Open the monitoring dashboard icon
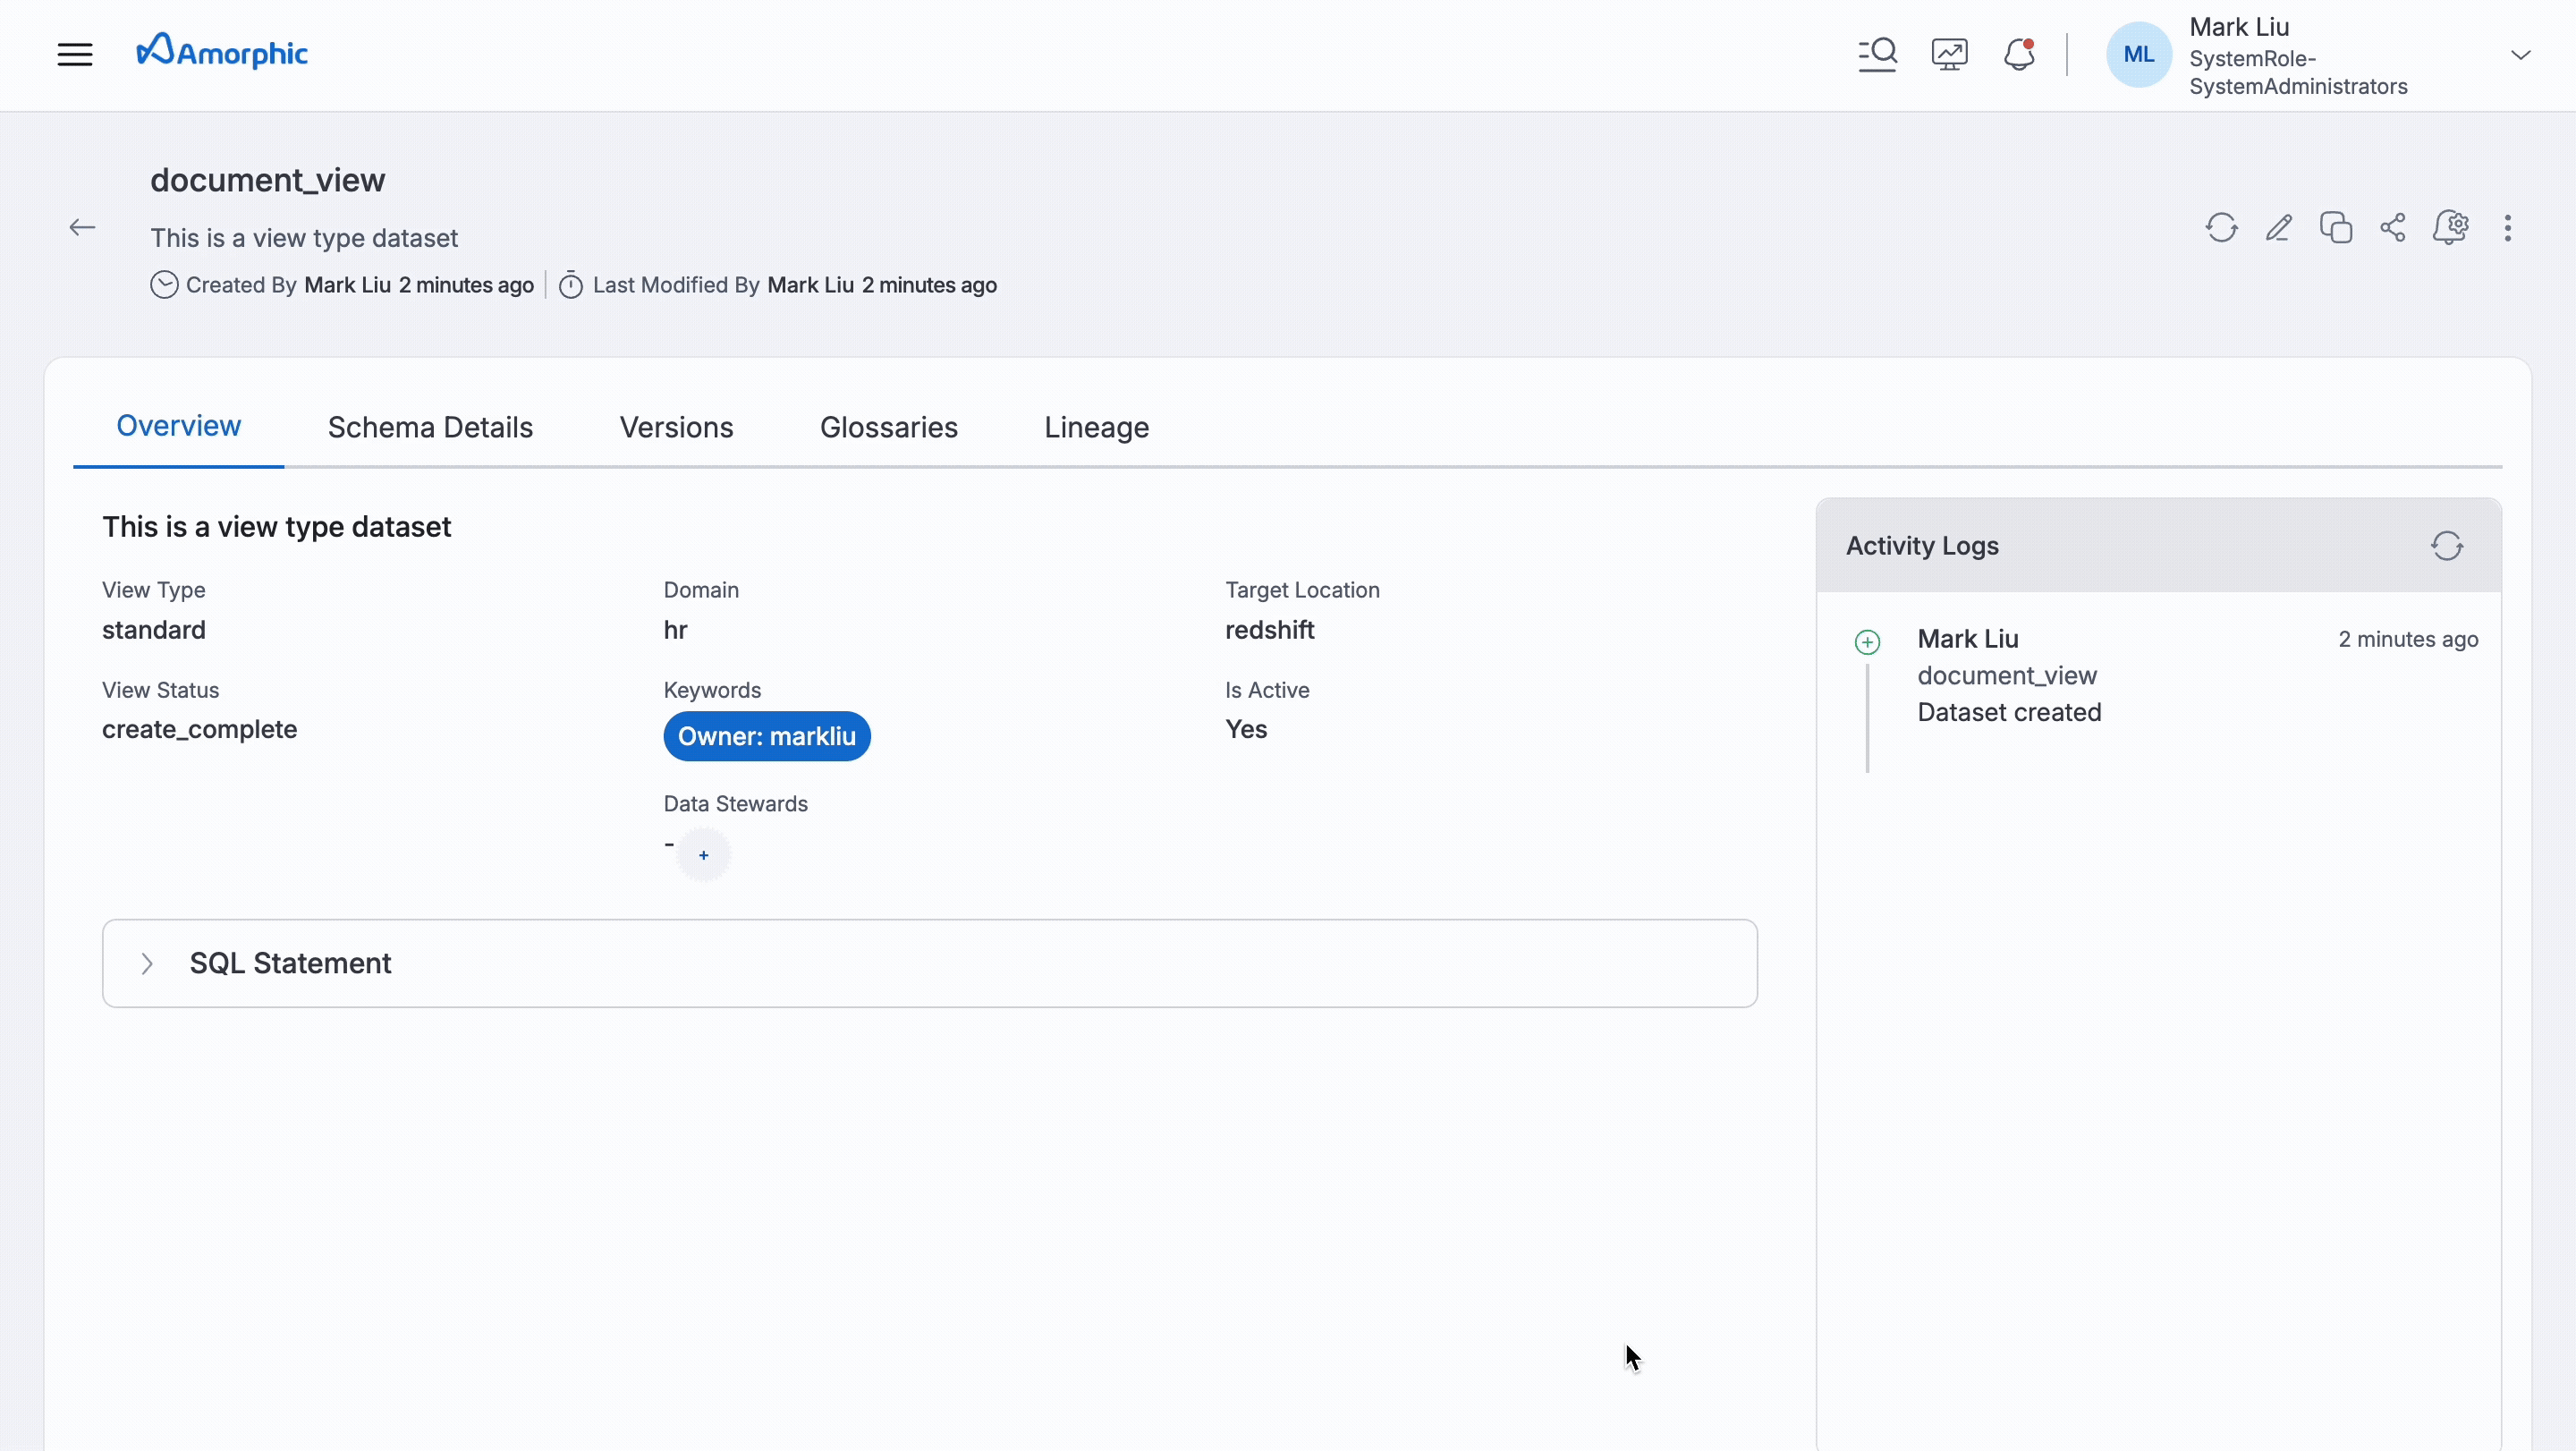This screenshot has width=2576, height=1451. (x=1949, y=54)
